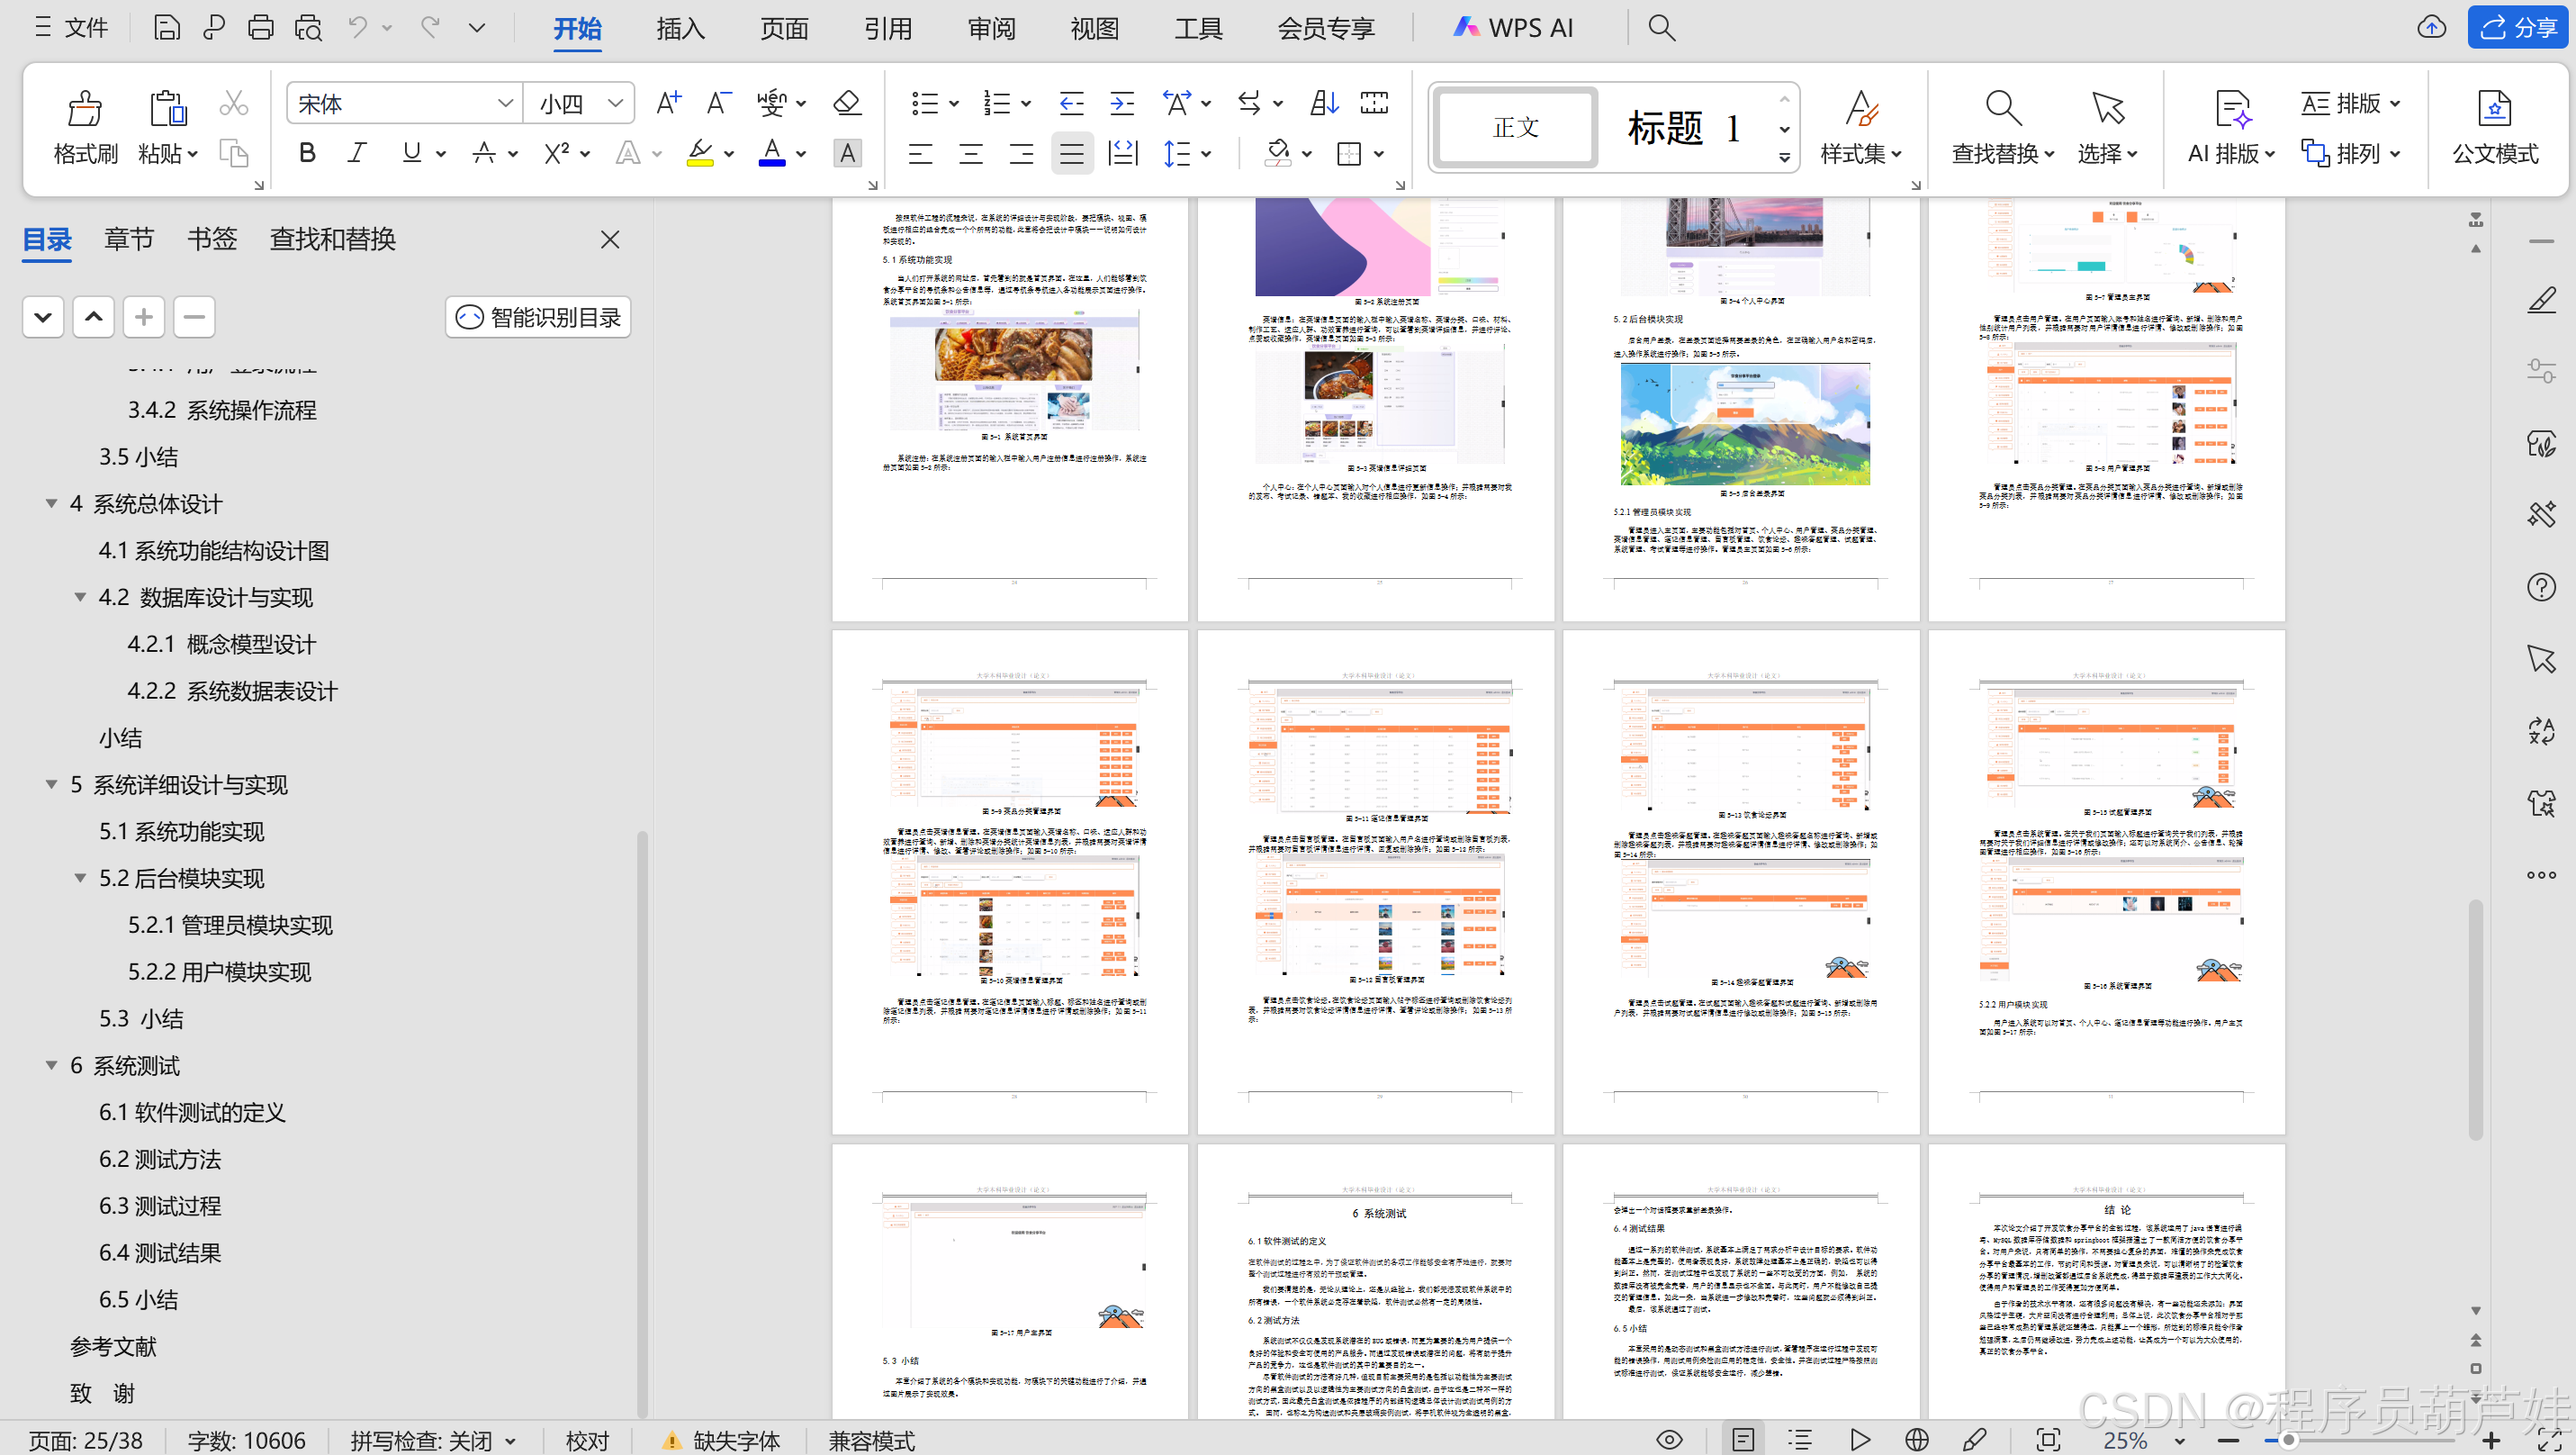
Task: Open the Style Set (样式集) icon
Action: point(1860,109)
